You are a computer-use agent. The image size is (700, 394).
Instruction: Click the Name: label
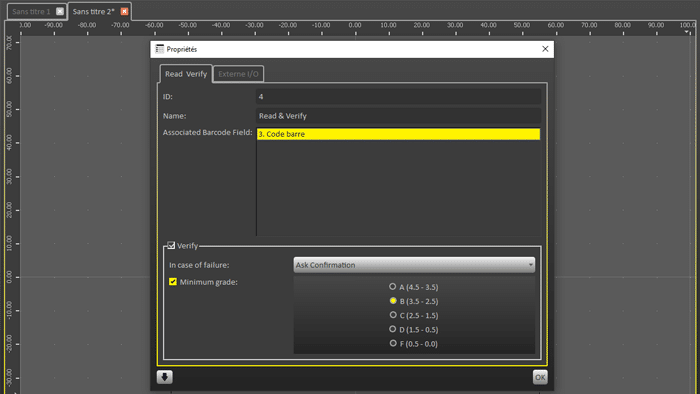click(x=175, y=116)
